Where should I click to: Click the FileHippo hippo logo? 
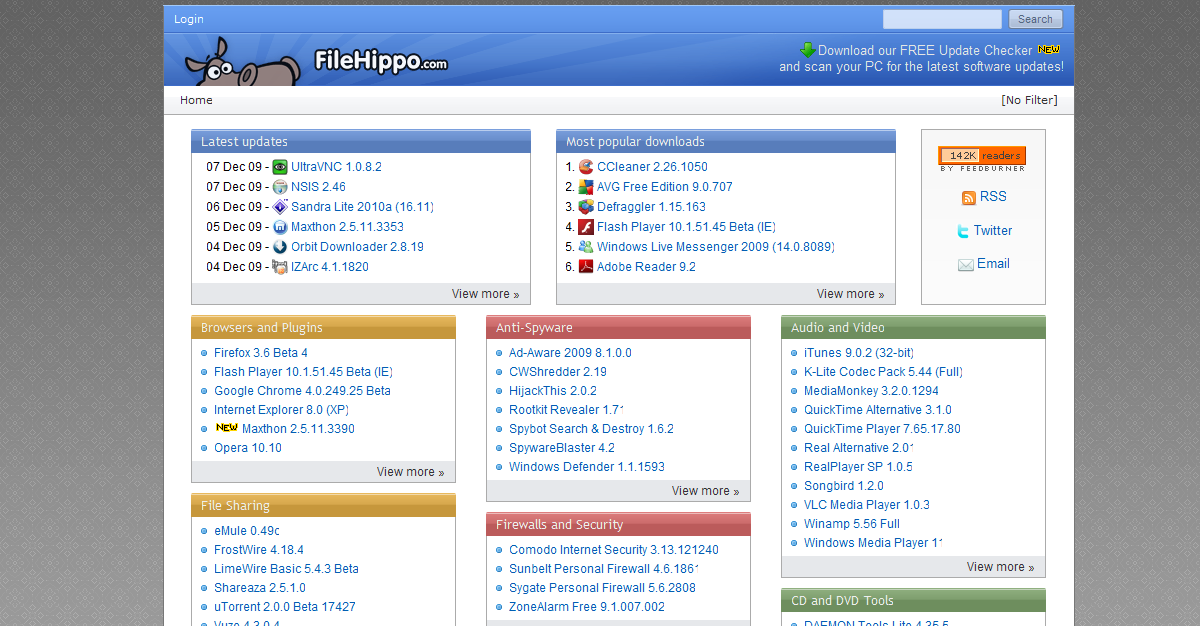click(242, 61)
